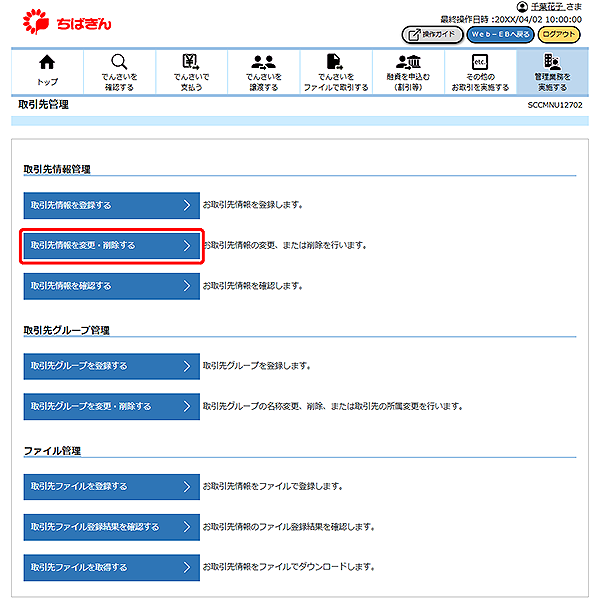Click the 操作ガイド button
600x609 pixels.
click(432, 35)
